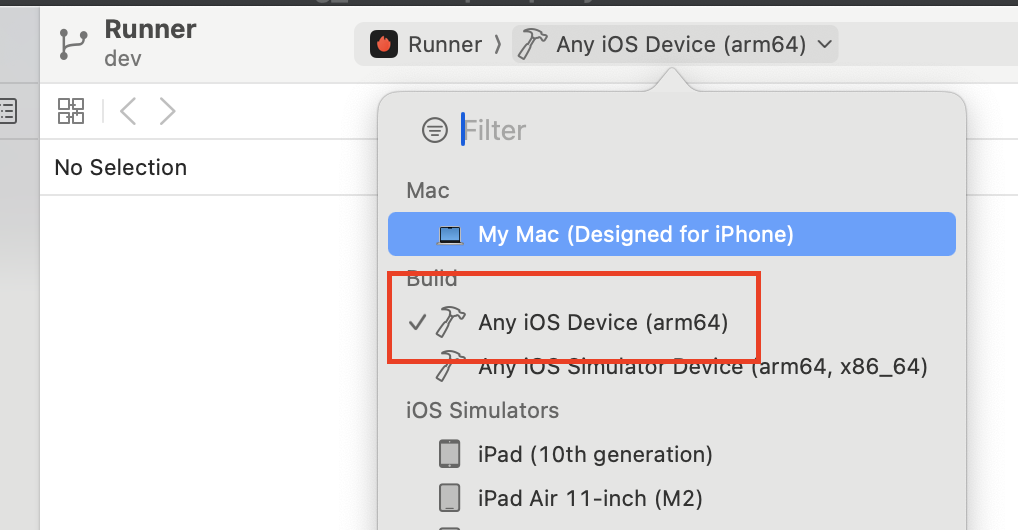Click the source control branch icon
1018x530 pixels.
(x=73, y=44)
